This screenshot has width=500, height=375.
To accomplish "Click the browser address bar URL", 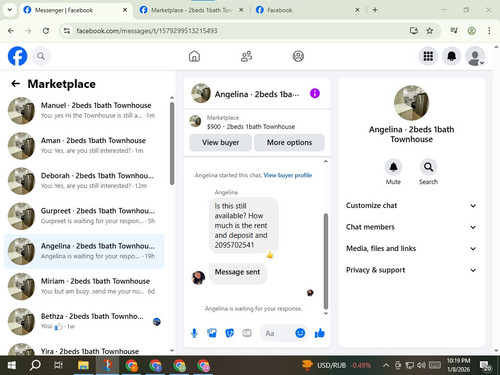I will [147, 31].
